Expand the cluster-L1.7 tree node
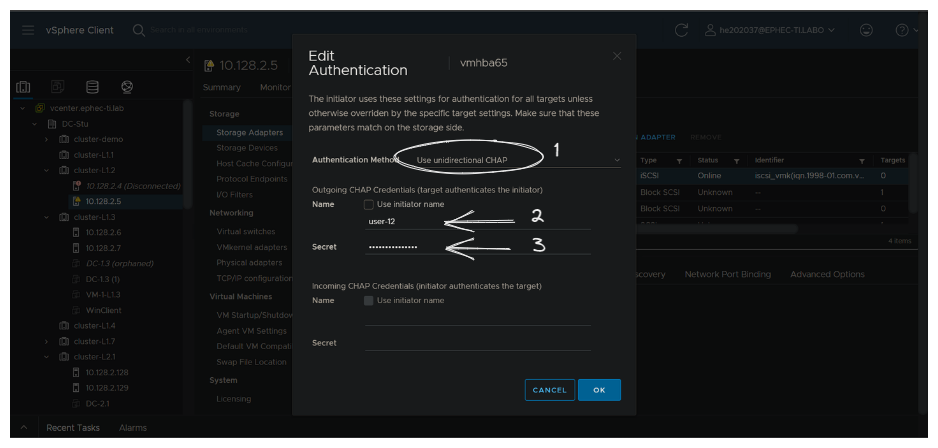 click(x=47, y=341)
